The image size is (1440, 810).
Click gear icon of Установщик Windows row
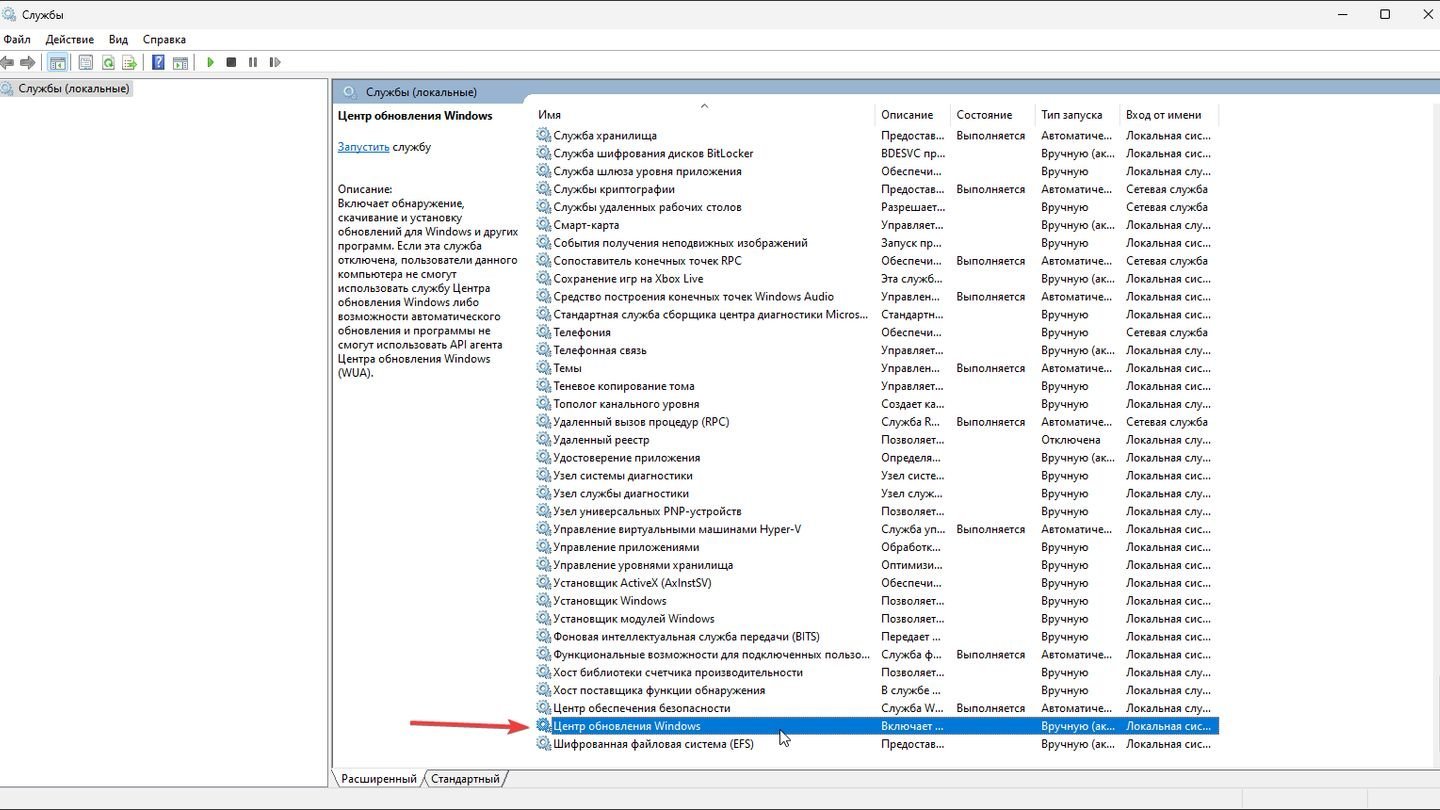point(544,601)
